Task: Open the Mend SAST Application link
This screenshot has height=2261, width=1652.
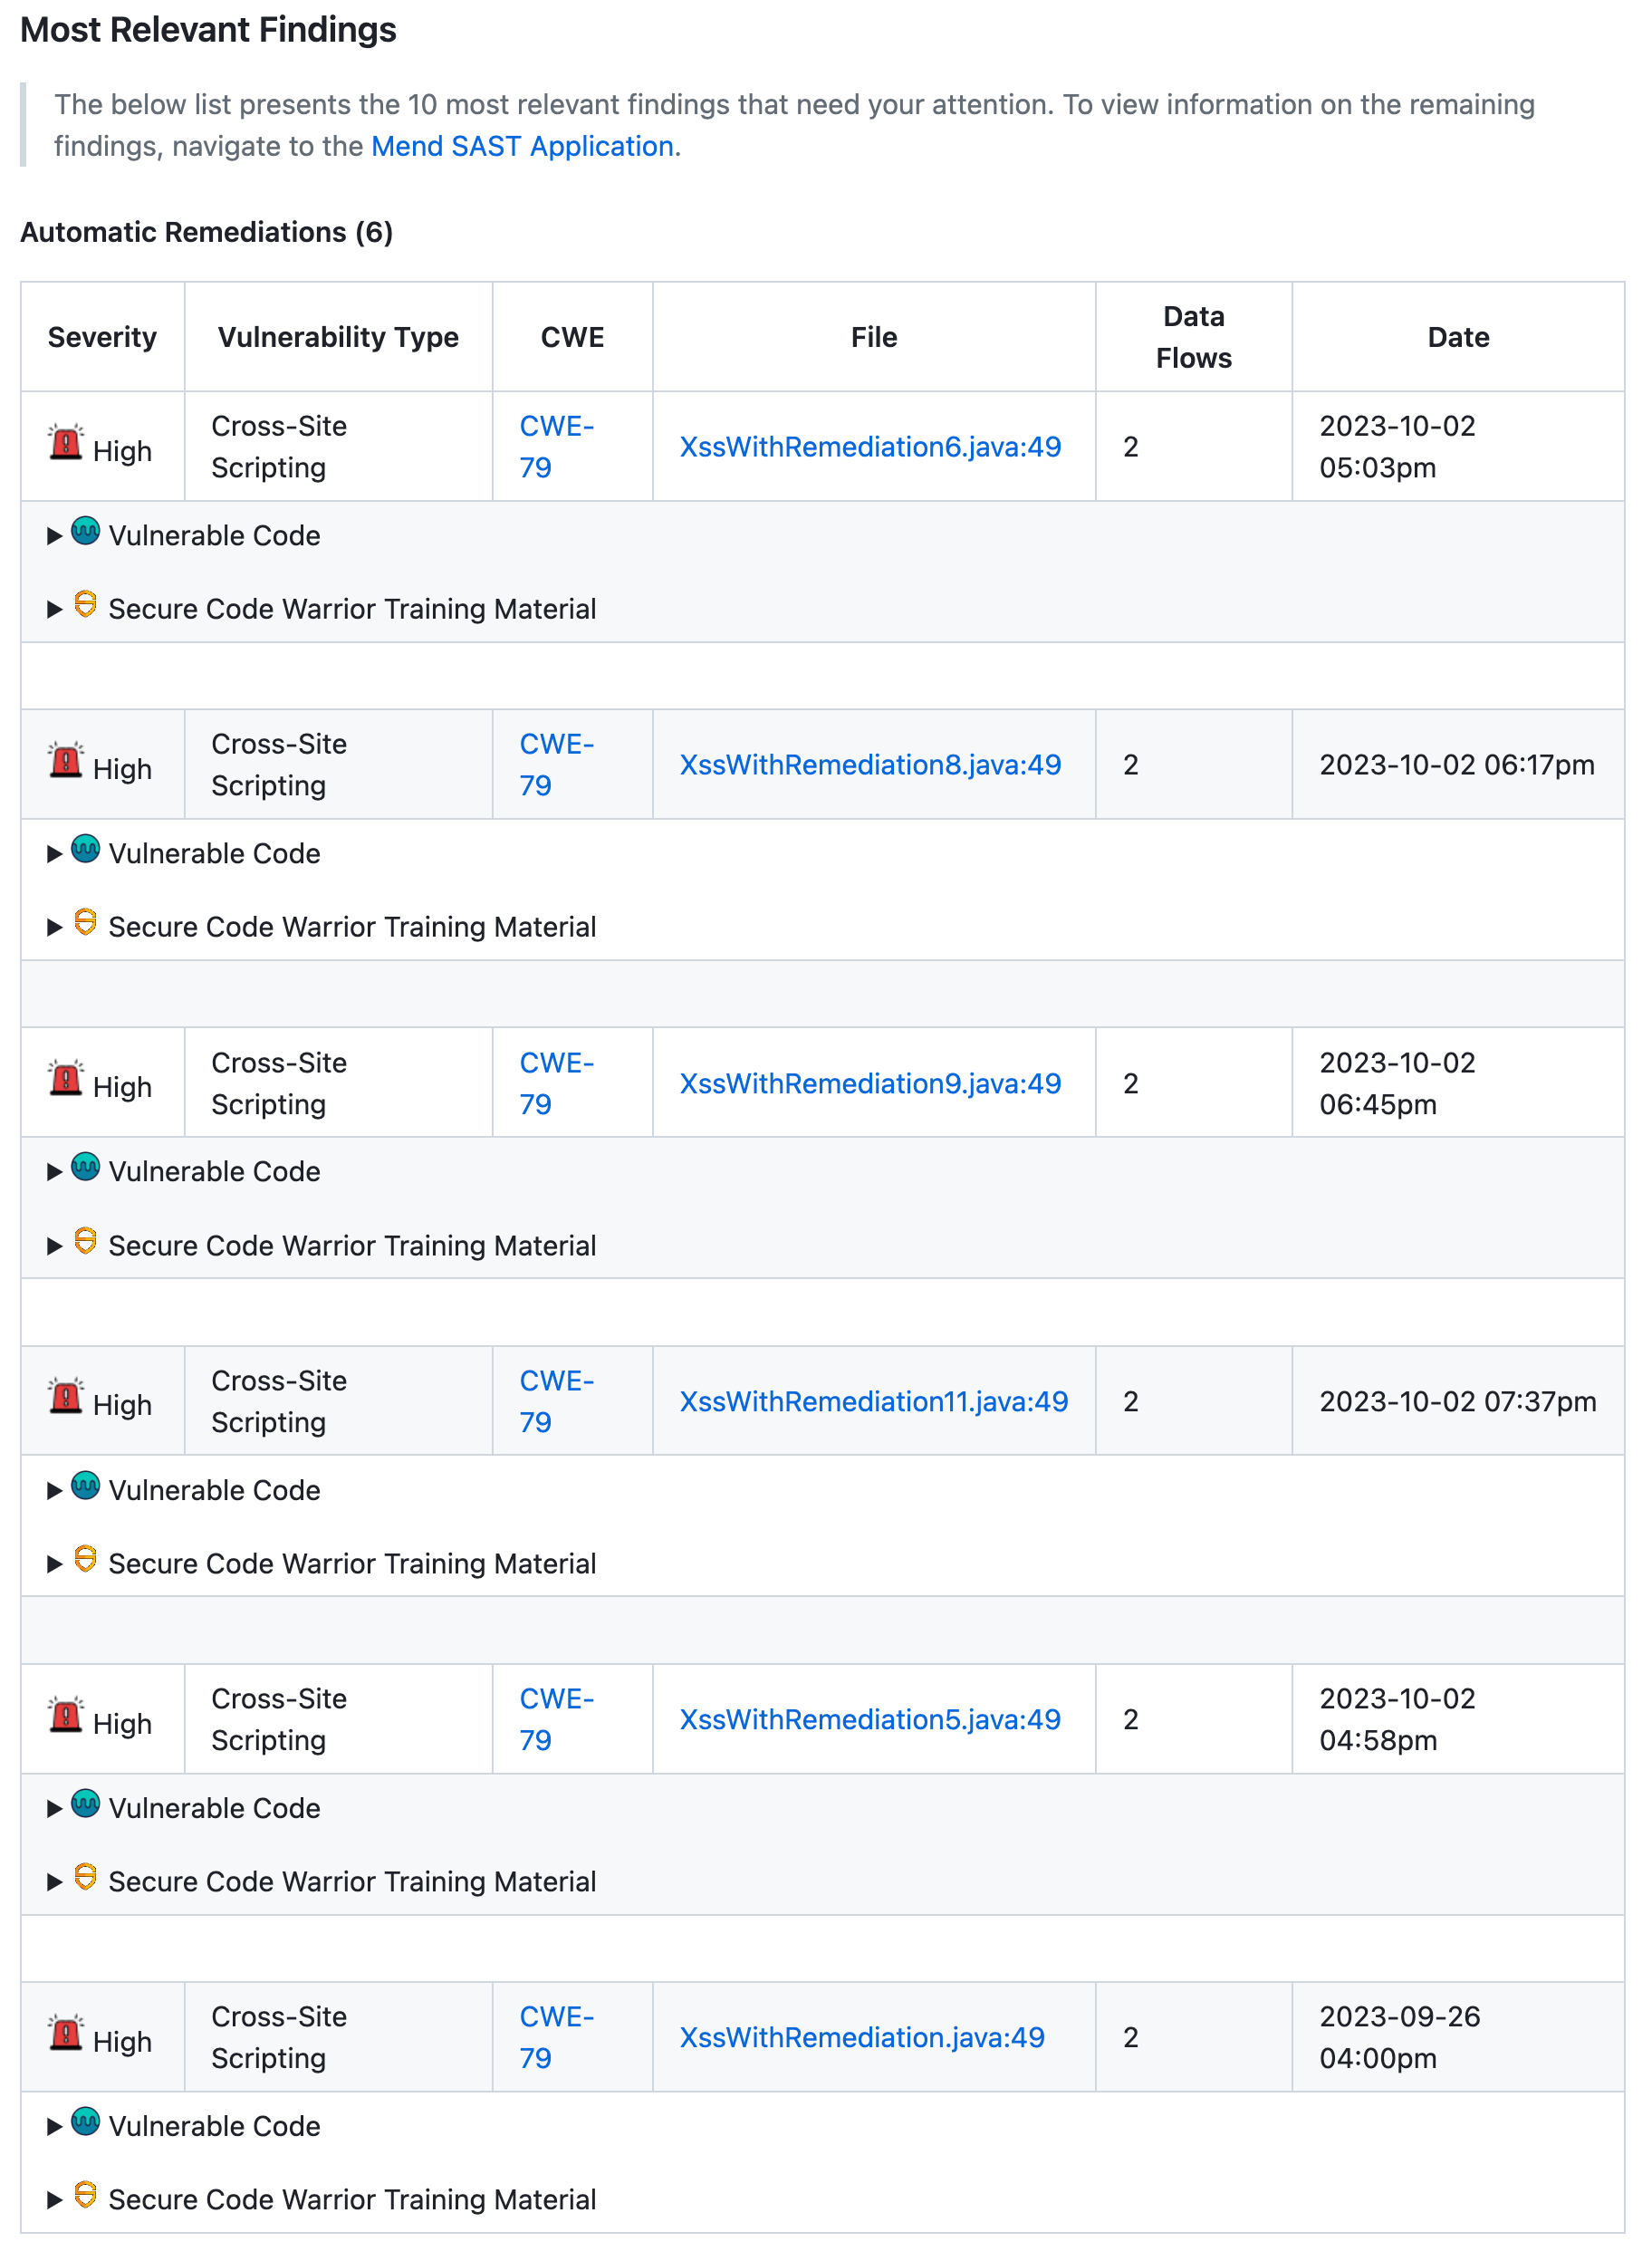Action: click(x=522, y=147)
